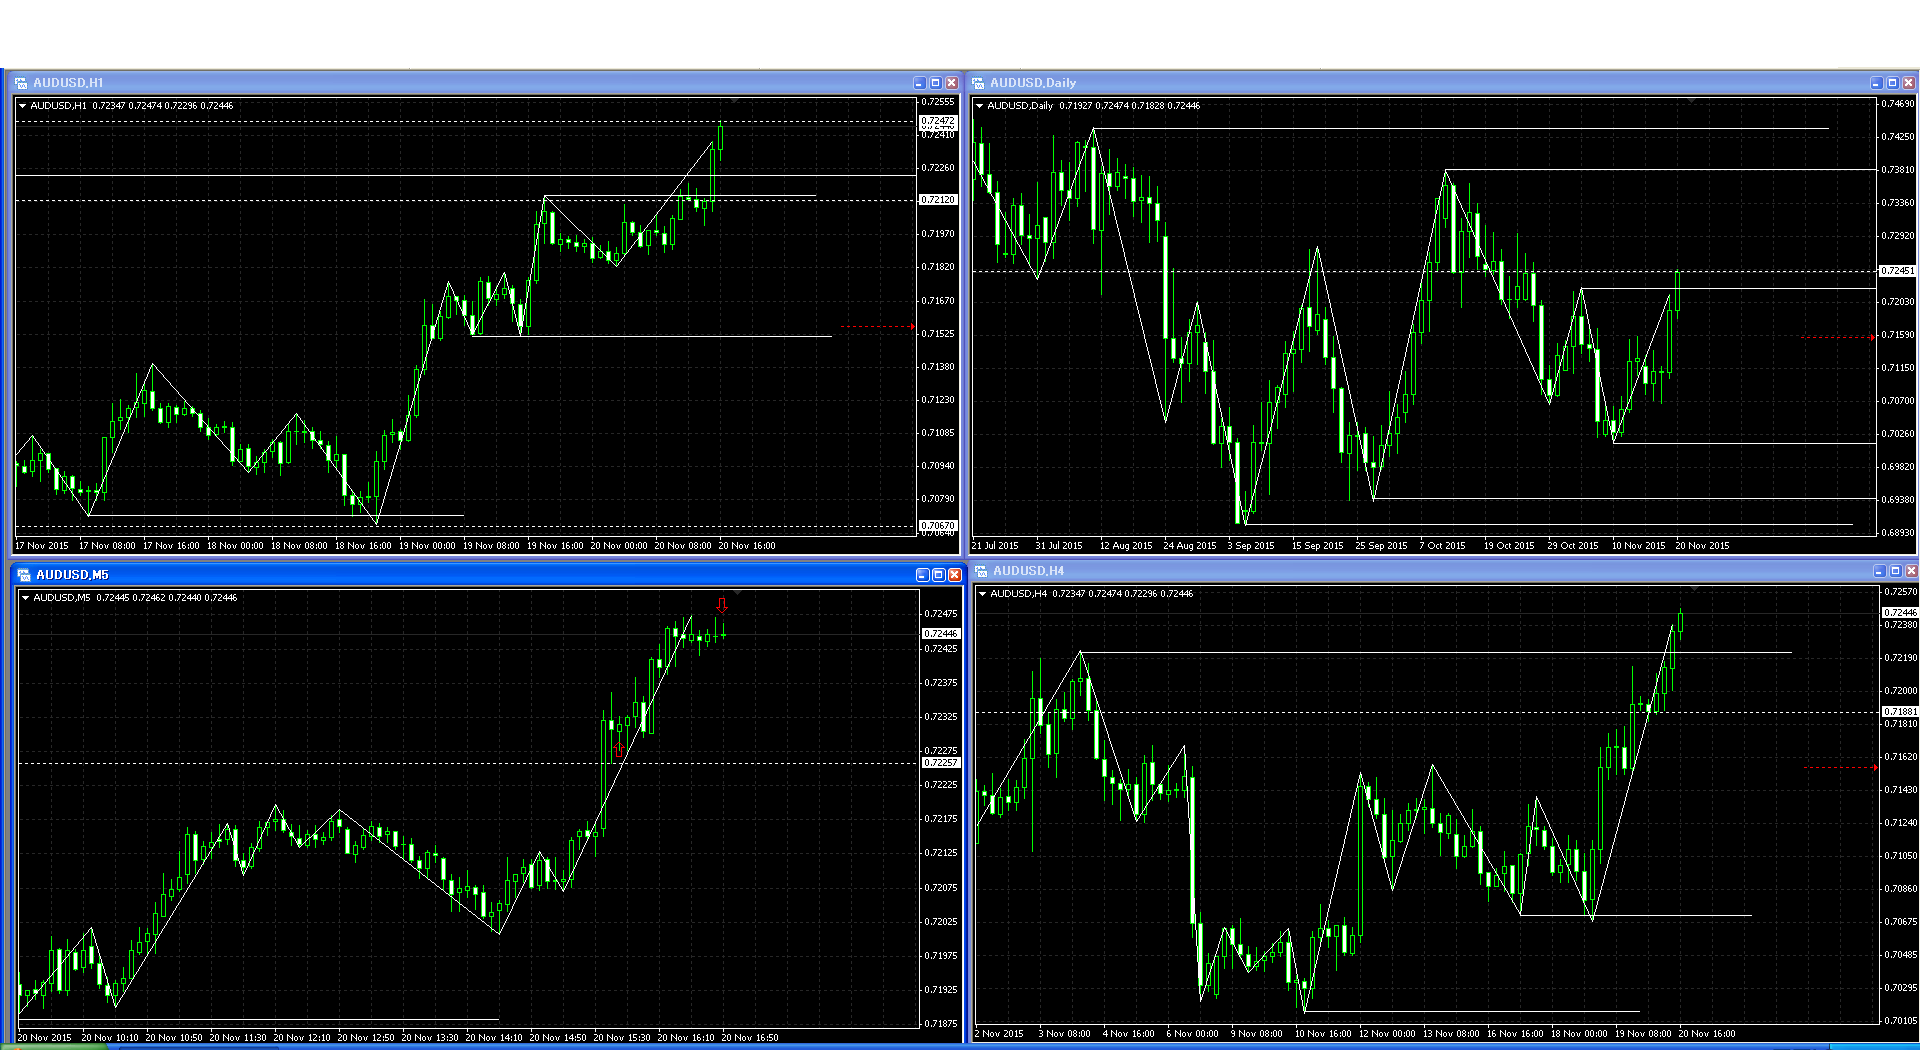Close the AUDUSD,H4 chart window
This screenshot has width=1925, height=1050.
click(x=1911, y=571)
